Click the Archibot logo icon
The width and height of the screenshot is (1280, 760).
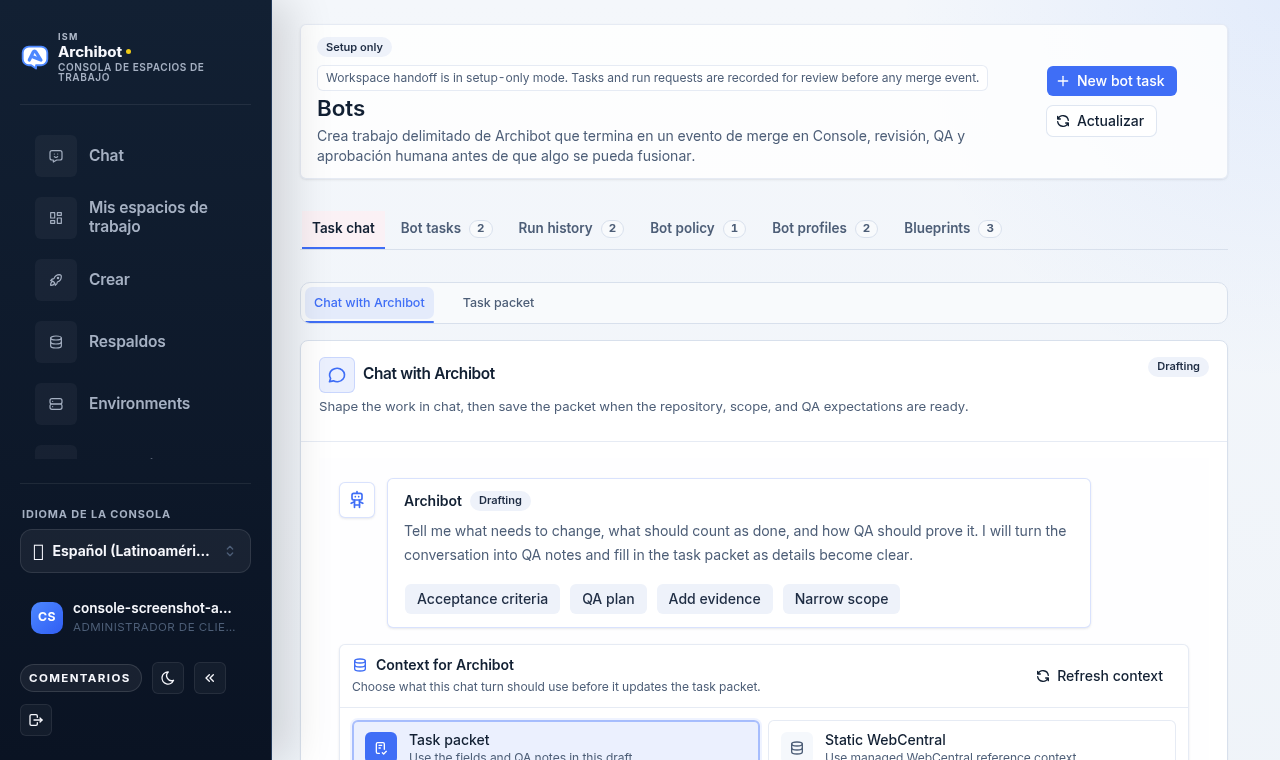35,57
